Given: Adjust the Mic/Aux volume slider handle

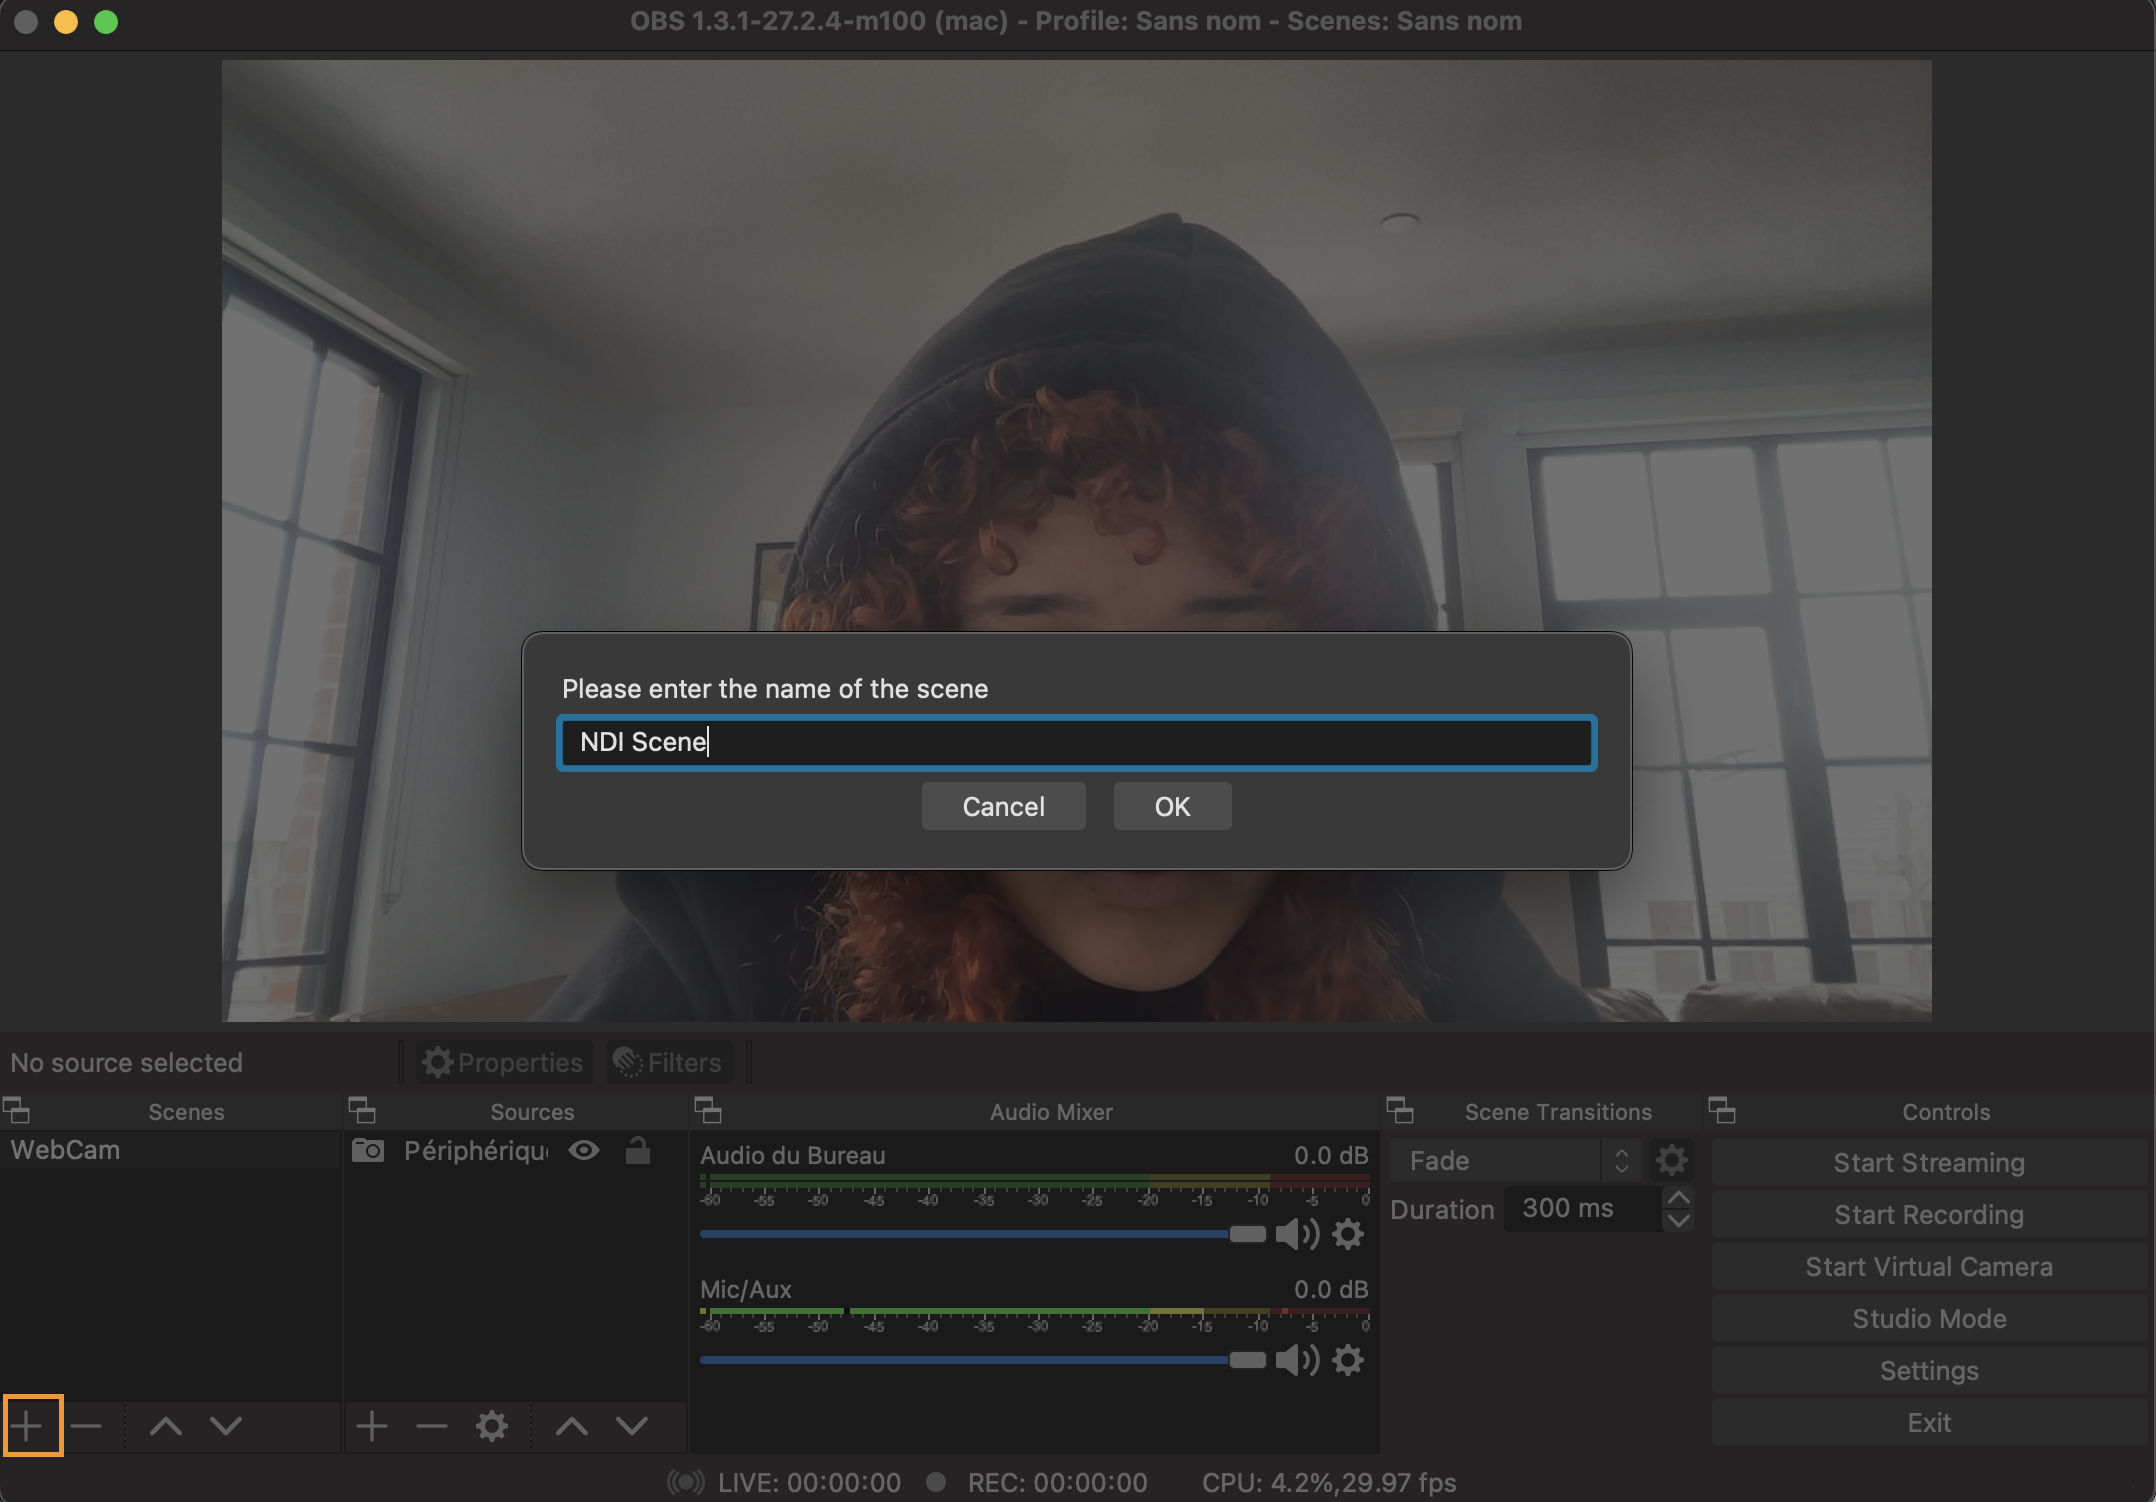Looking at the screenshot, I should tap(1247, 1360).
